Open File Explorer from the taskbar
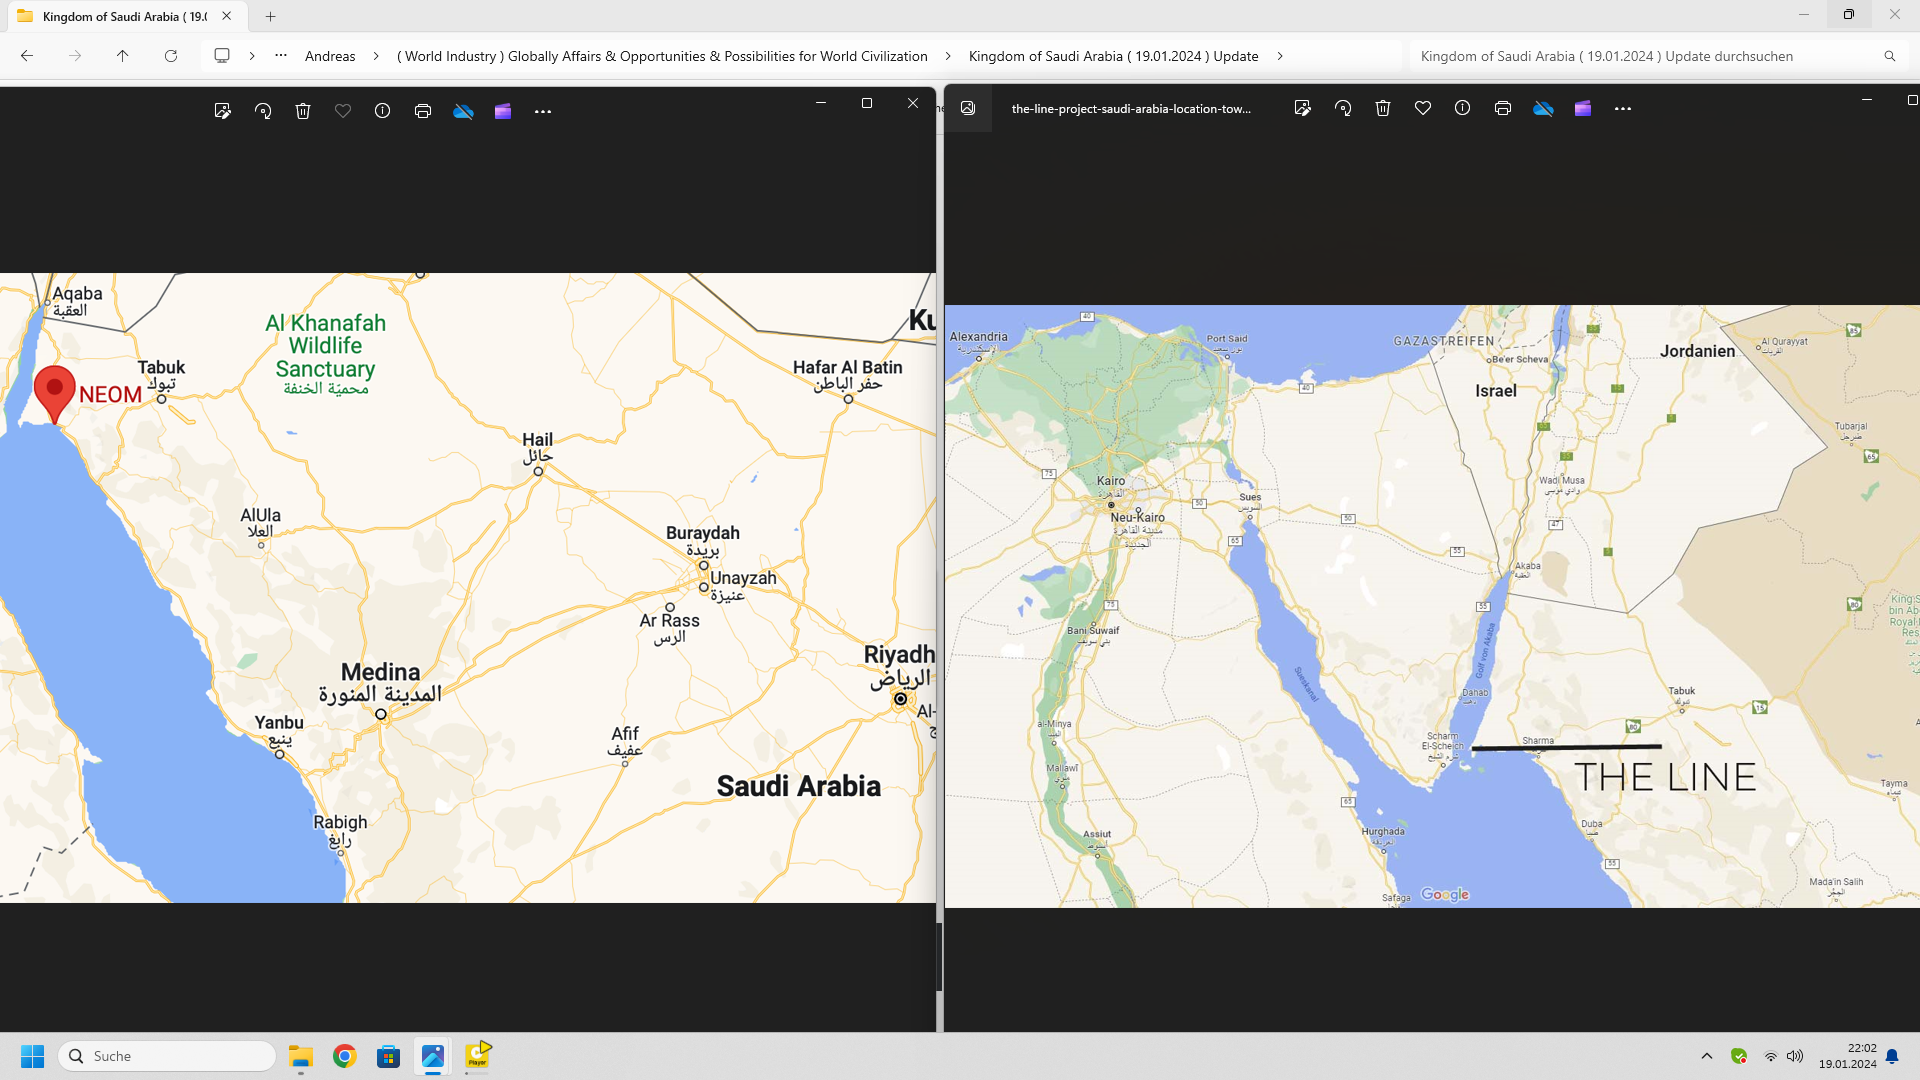The image size is (1920, 1080). [x=301, y=1056]
